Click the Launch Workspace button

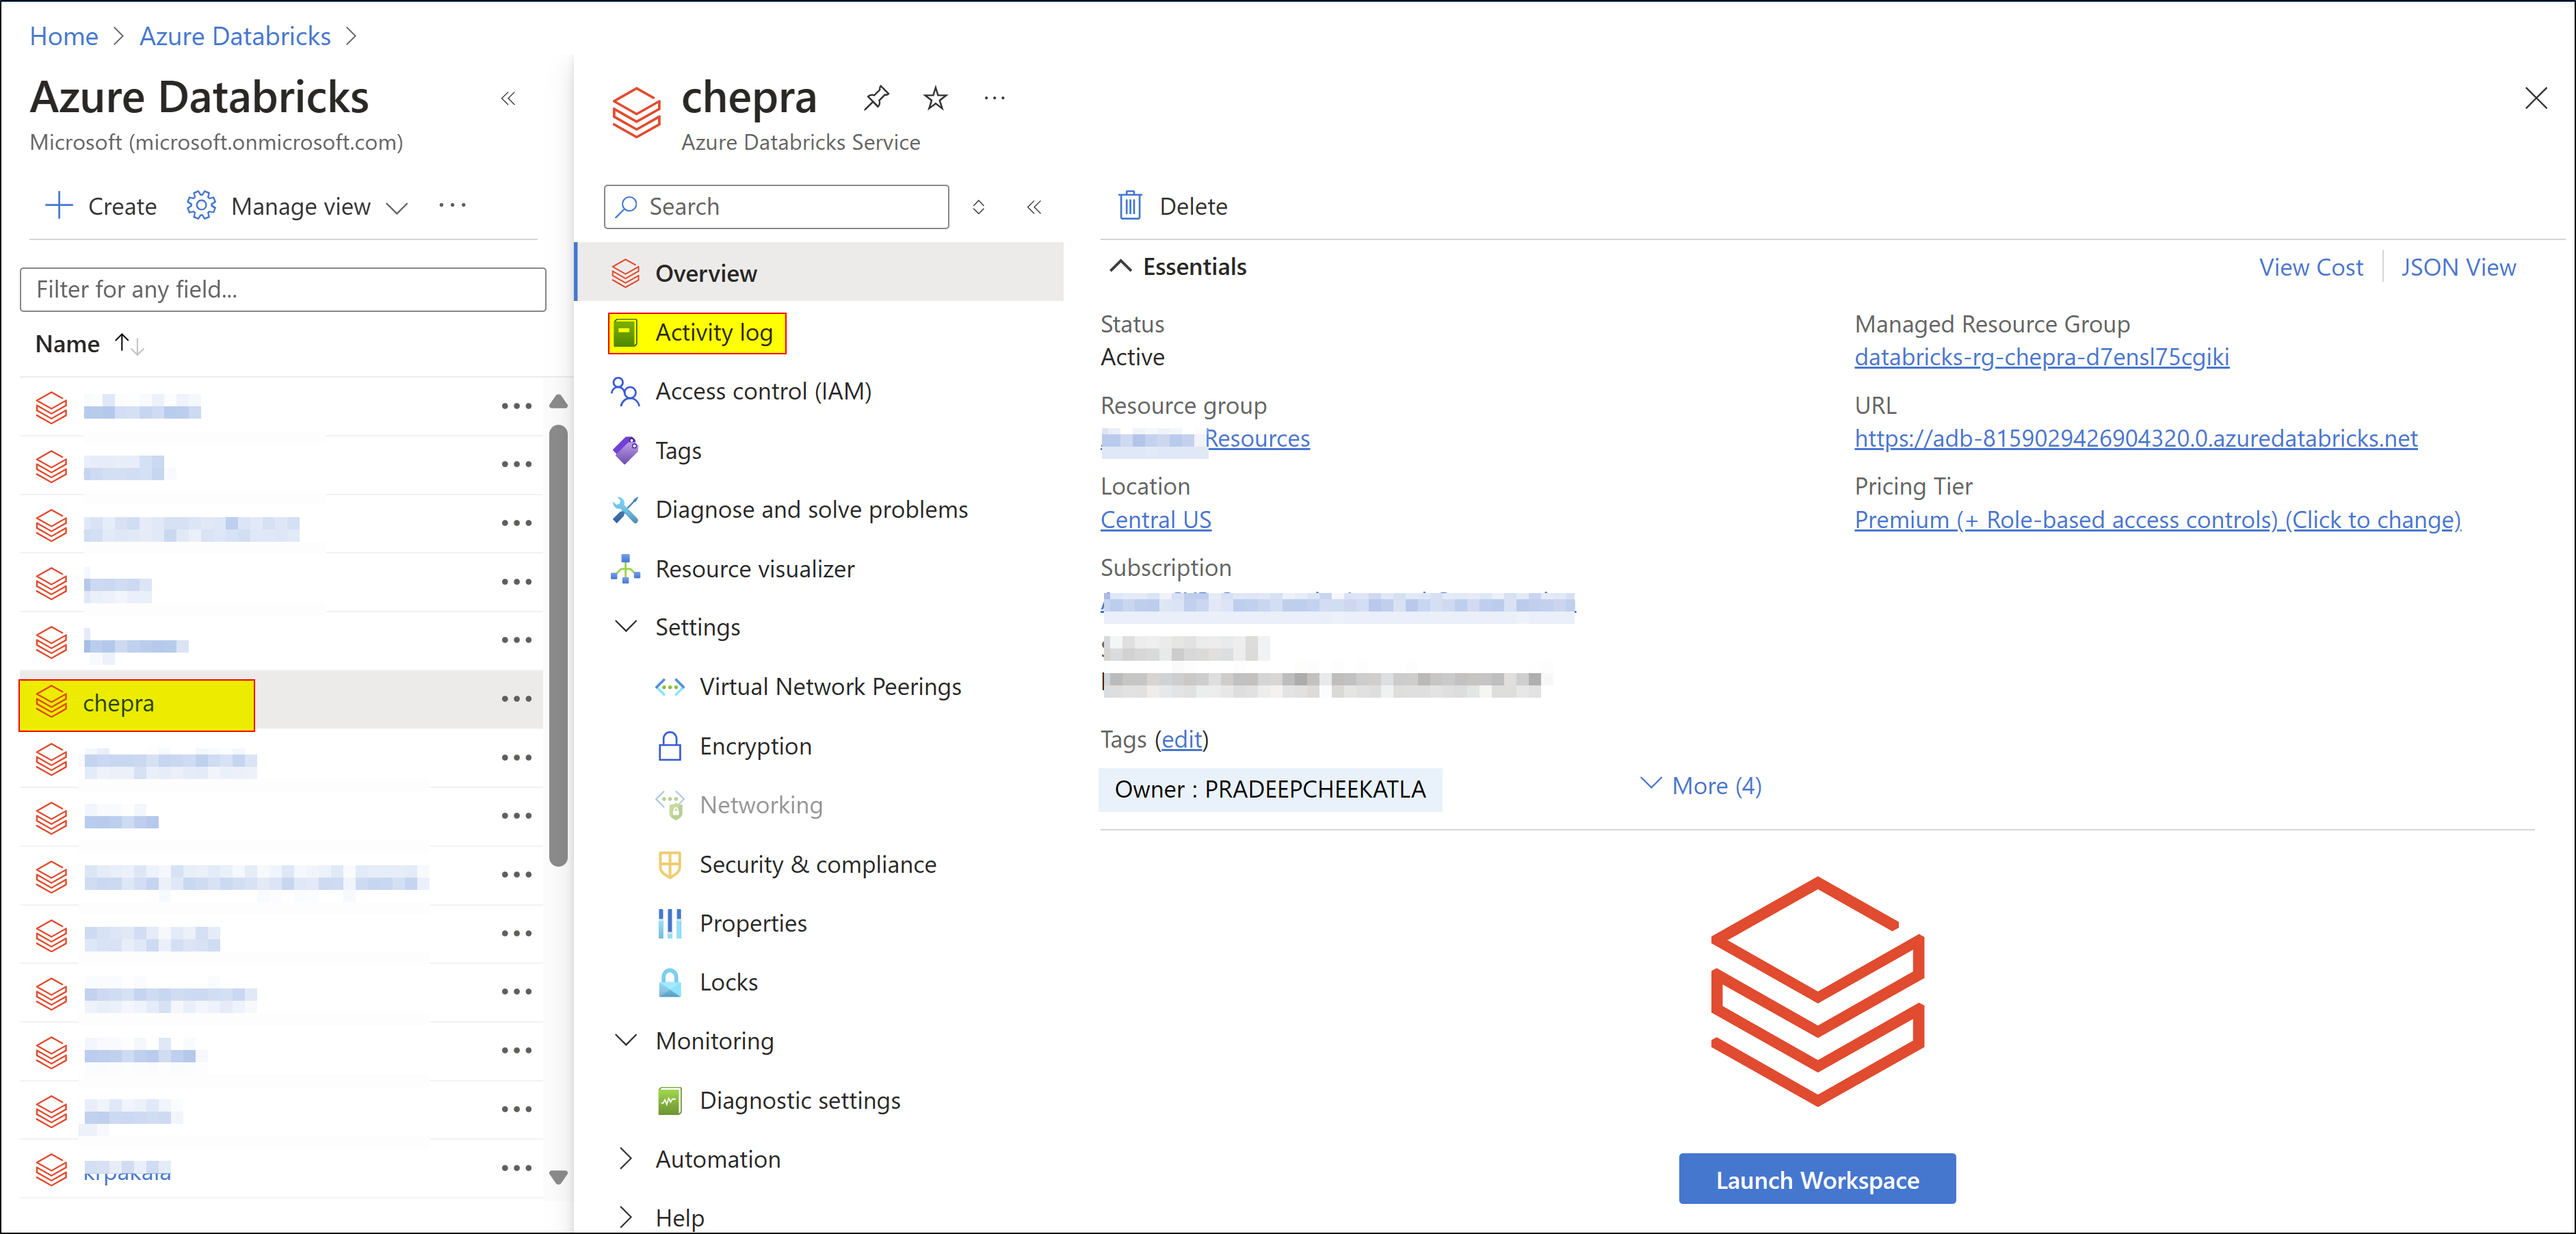(1816, 1179)
